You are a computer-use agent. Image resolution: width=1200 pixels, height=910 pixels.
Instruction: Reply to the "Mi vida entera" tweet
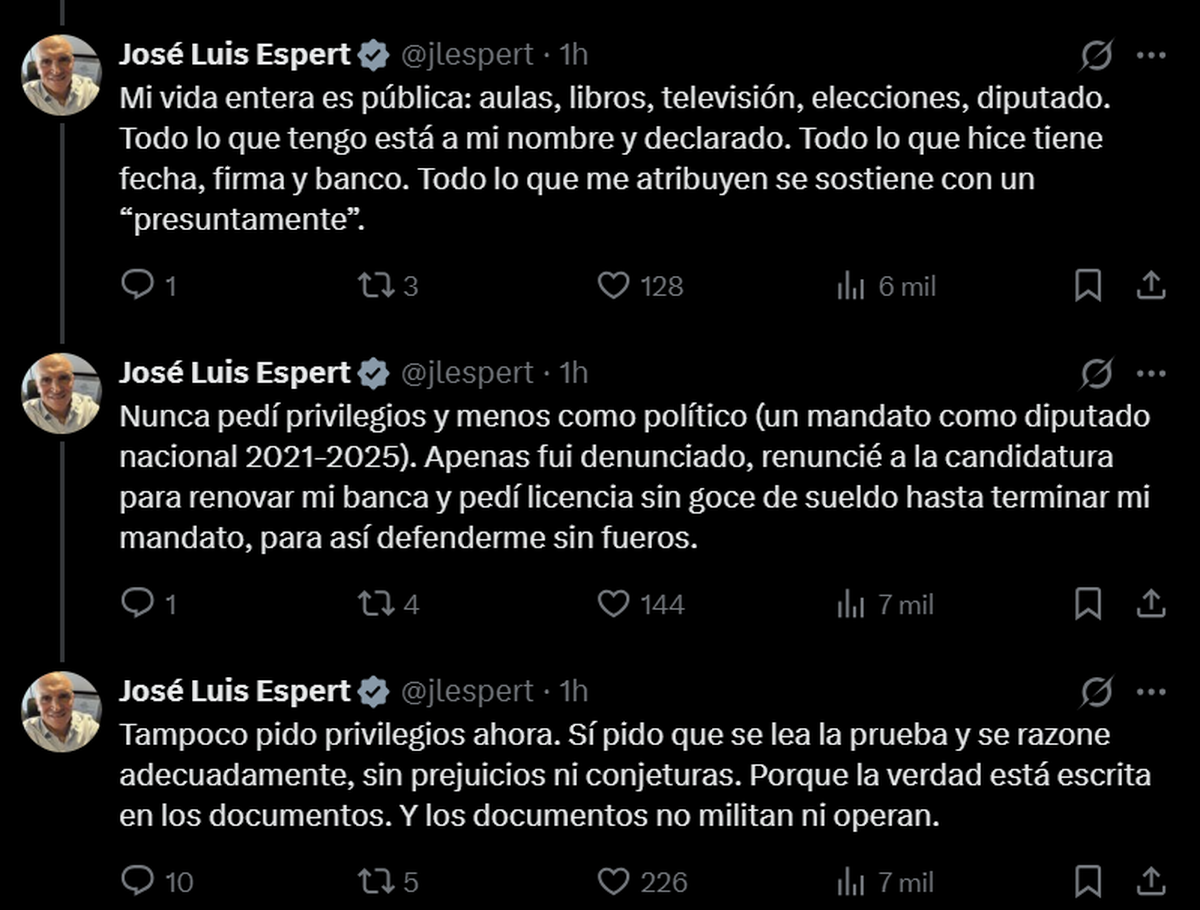tap(136, 286)
